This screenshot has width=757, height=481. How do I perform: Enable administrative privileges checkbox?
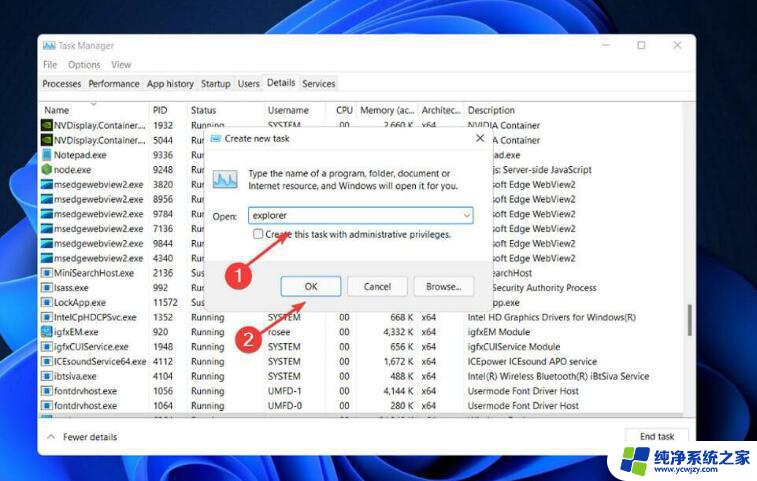click(x=258, y=234)
